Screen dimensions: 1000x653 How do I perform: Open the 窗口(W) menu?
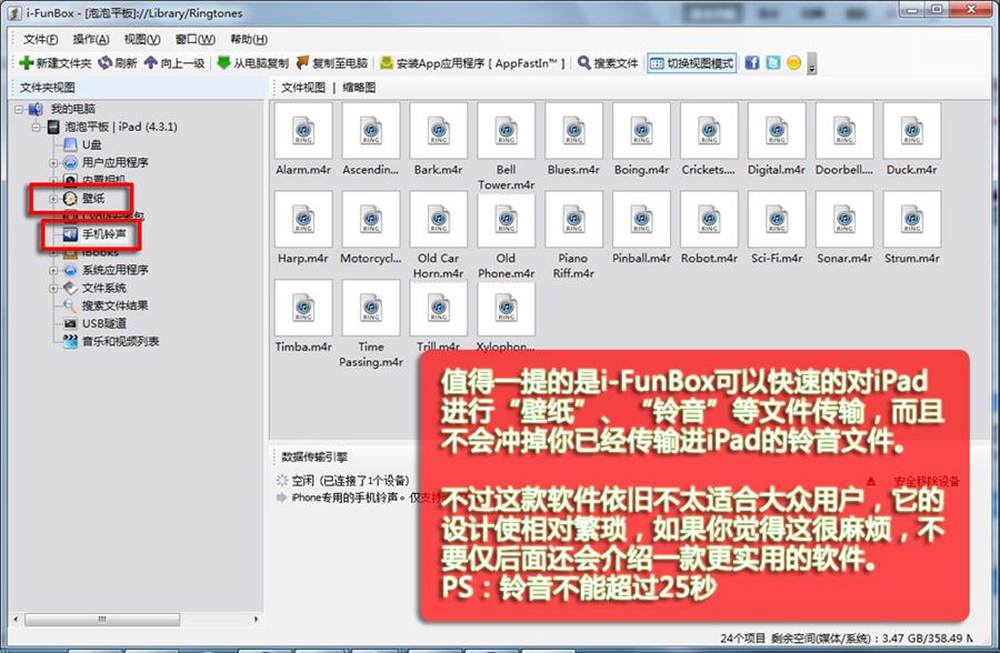[x=195, y=40]
